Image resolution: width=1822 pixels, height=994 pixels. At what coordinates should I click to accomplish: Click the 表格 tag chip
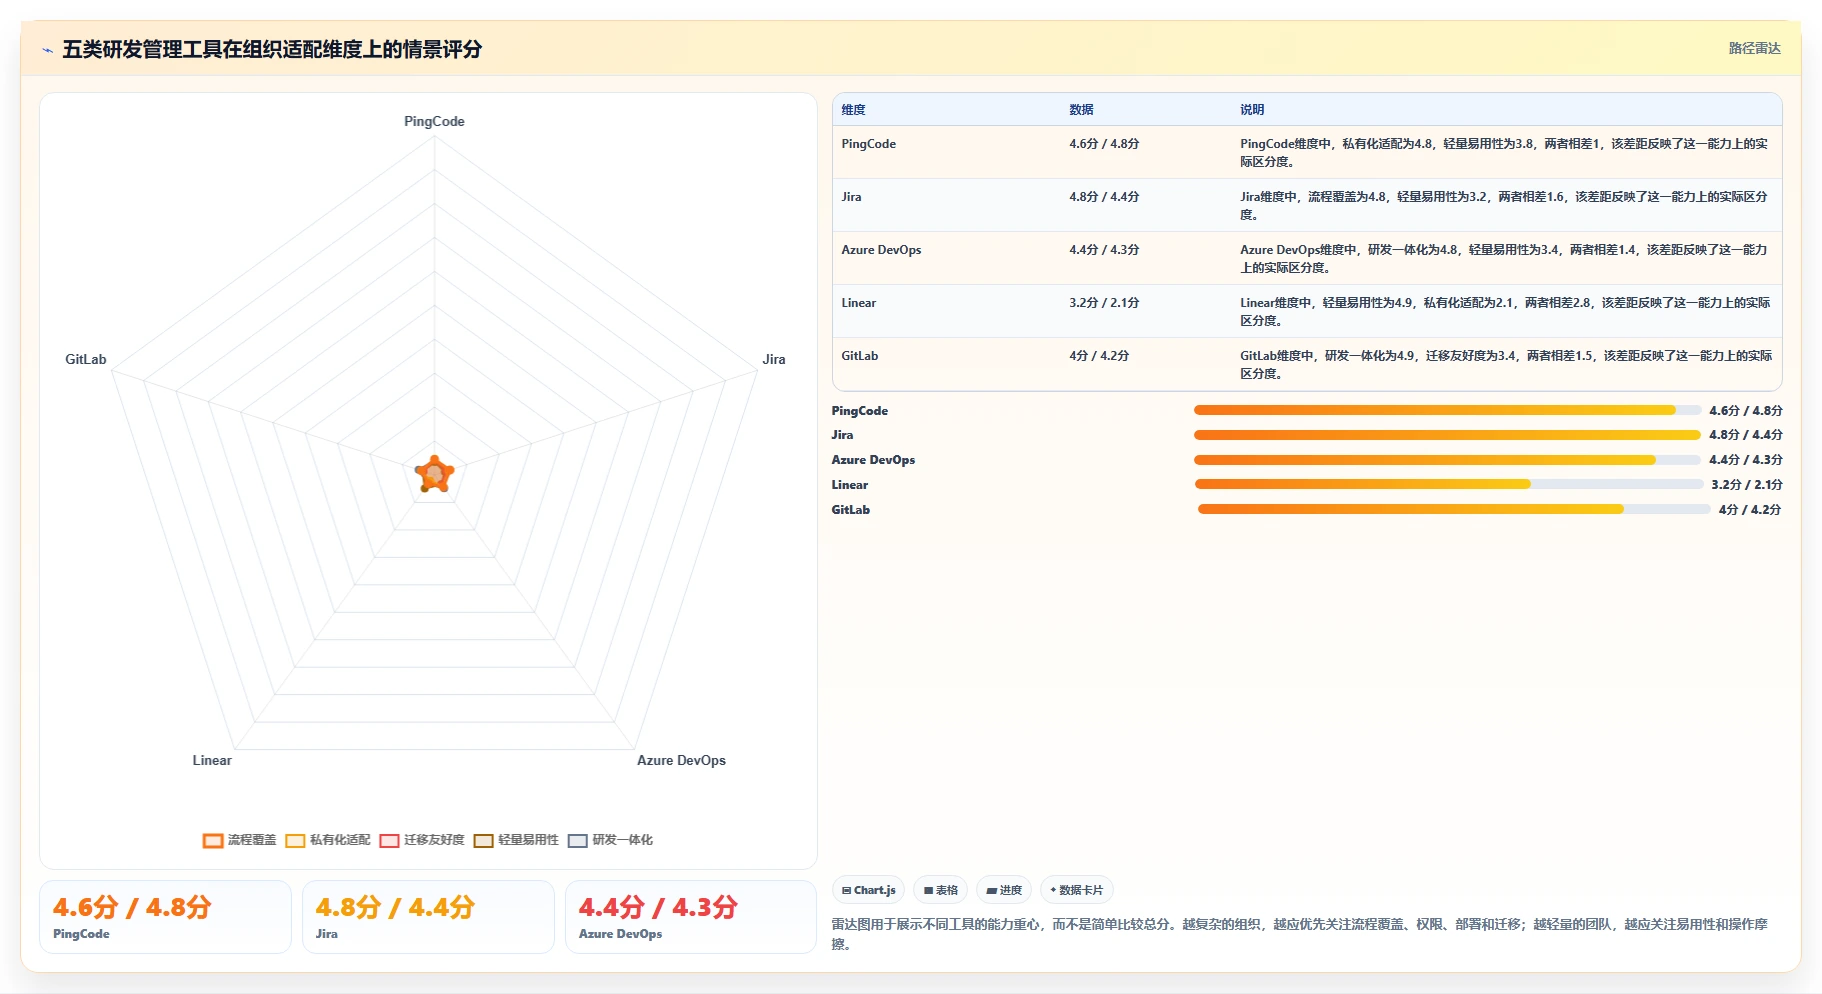pyautogui.click(x=940, y=890)
